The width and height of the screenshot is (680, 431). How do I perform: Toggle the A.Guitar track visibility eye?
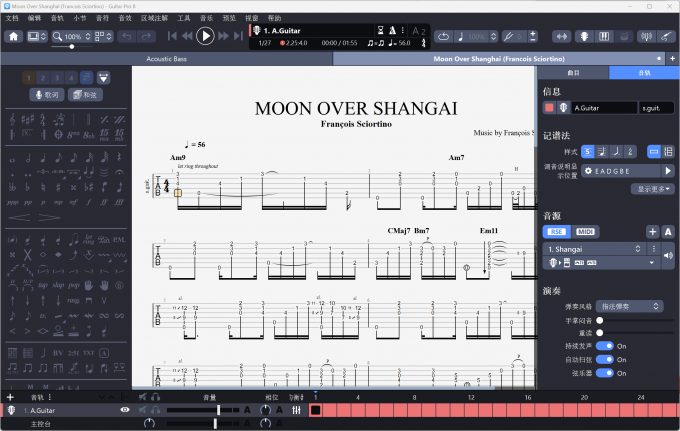pyautogui.click(x=125, y=410)
